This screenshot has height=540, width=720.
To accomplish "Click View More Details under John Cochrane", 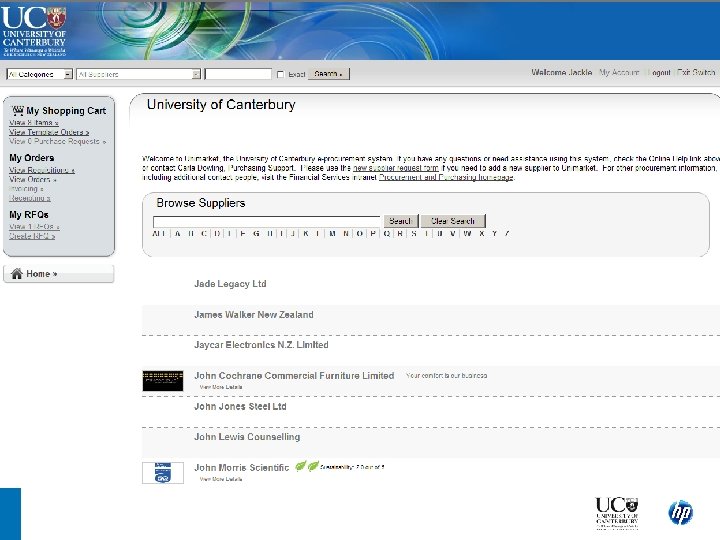I will [x=221, y=387].
